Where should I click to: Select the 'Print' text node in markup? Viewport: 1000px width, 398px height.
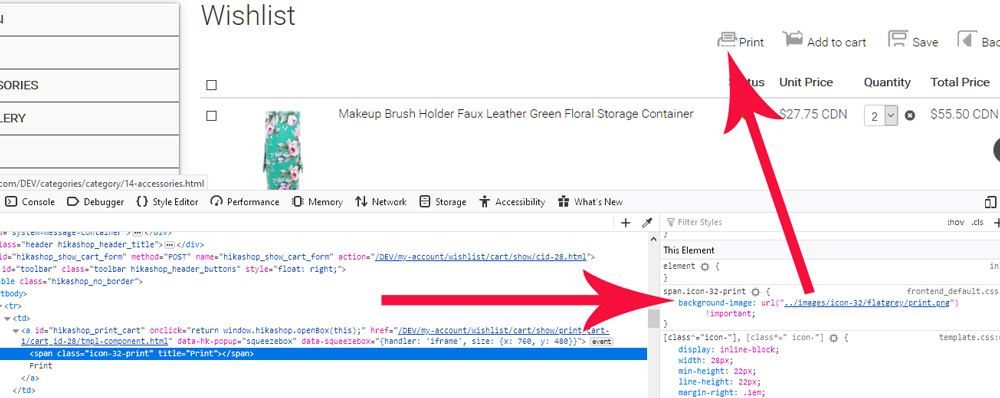tap(41, 366)
